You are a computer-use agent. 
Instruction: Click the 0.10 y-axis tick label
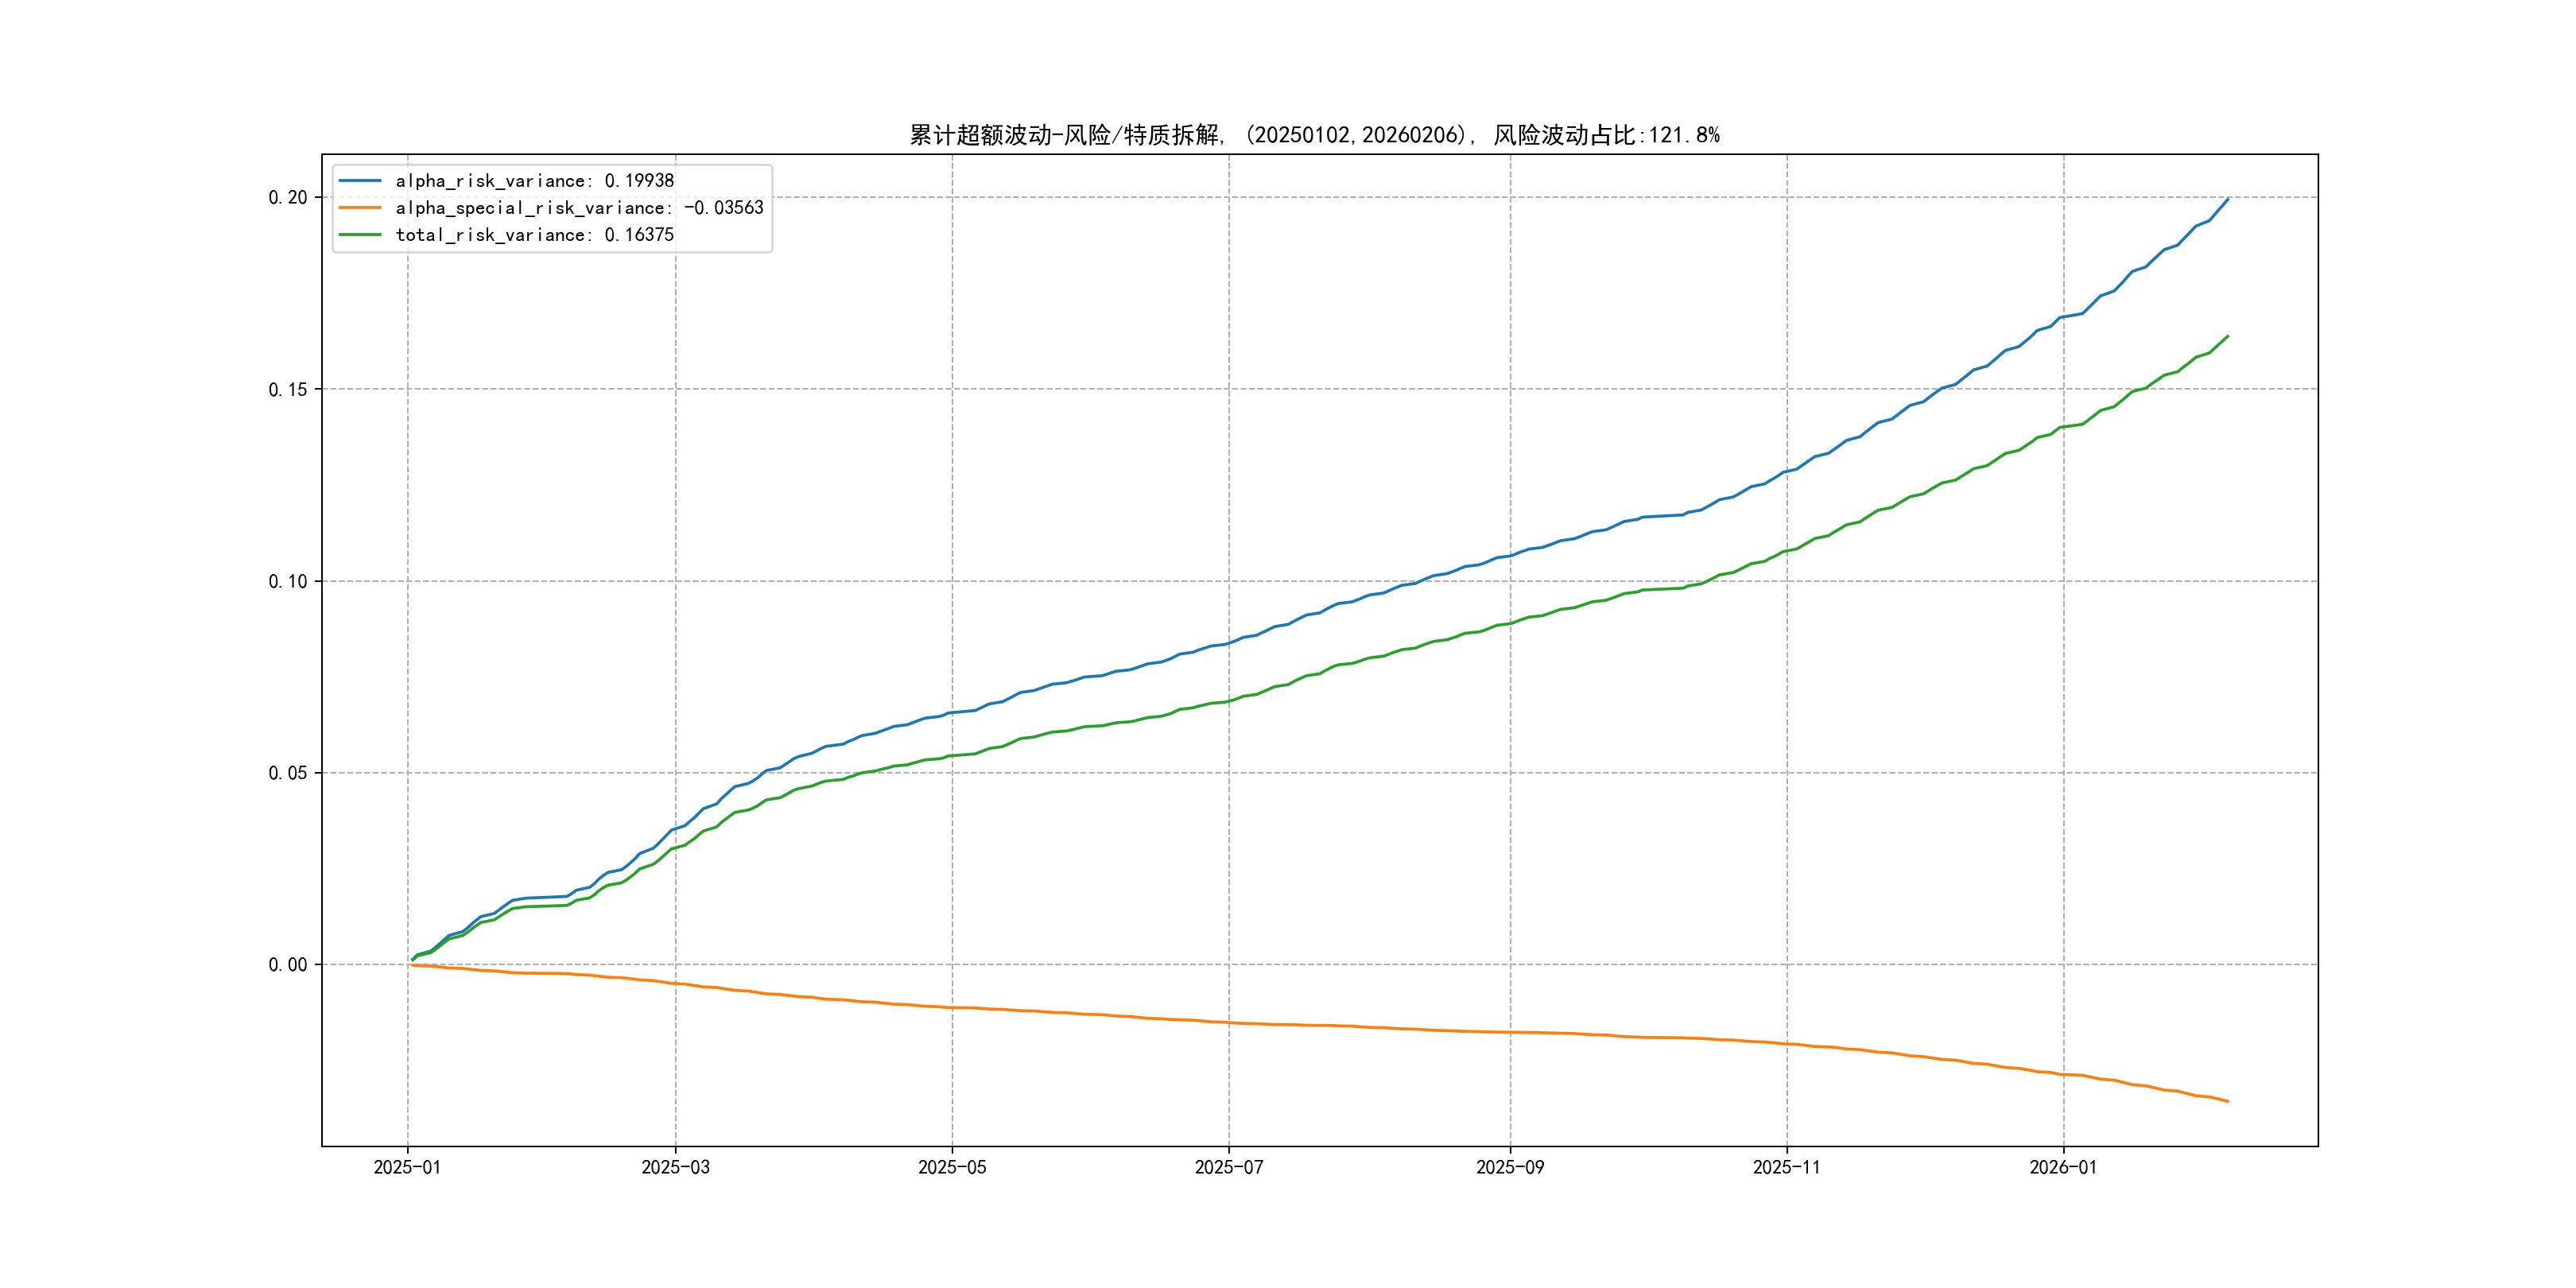pyautogui.click(x=287, y=582)
